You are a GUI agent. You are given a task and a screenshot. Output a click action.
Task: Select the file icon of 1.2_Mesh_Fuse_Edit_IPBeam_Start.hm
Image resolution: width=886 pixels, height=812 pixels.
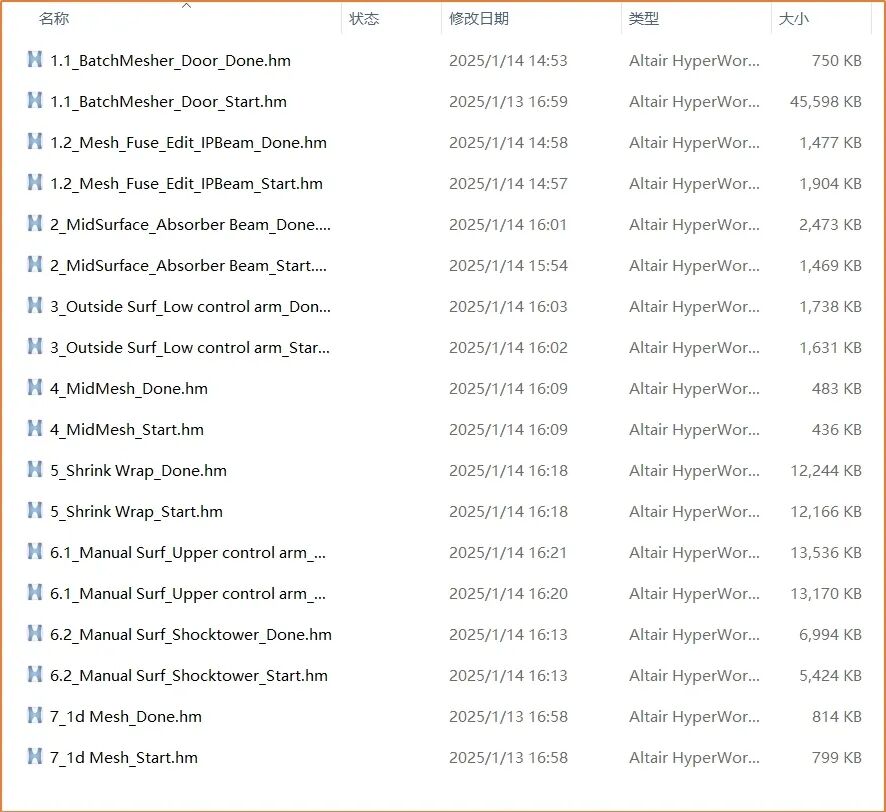(x=35, y=183)
